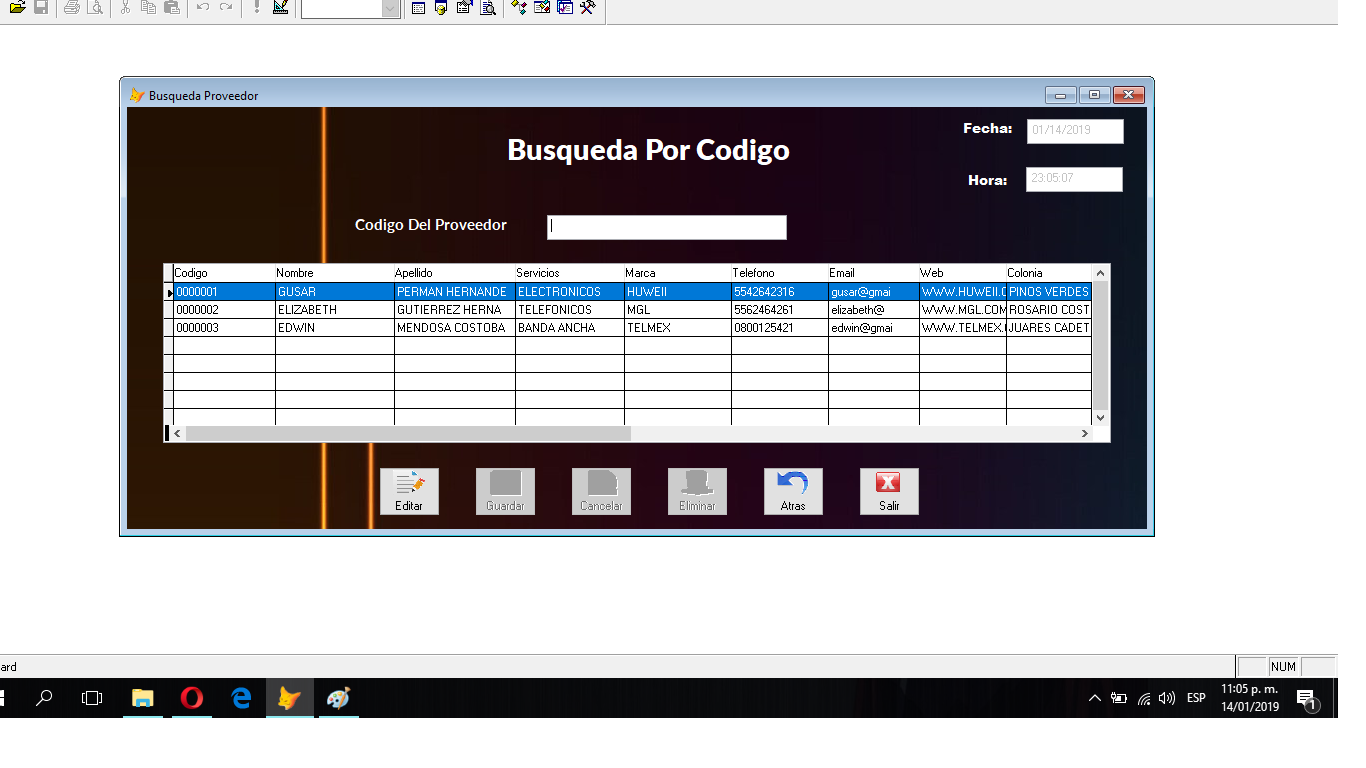Open the database dropdown in the toolbar

[x=390, y=8]
